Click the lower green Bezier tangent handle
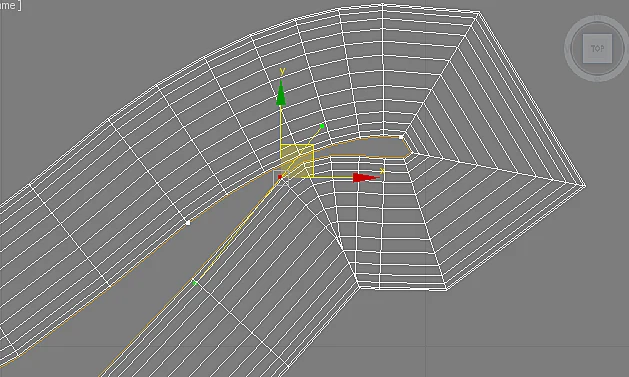Viewport: 629px width, 377px height. [x=195, y=283]
